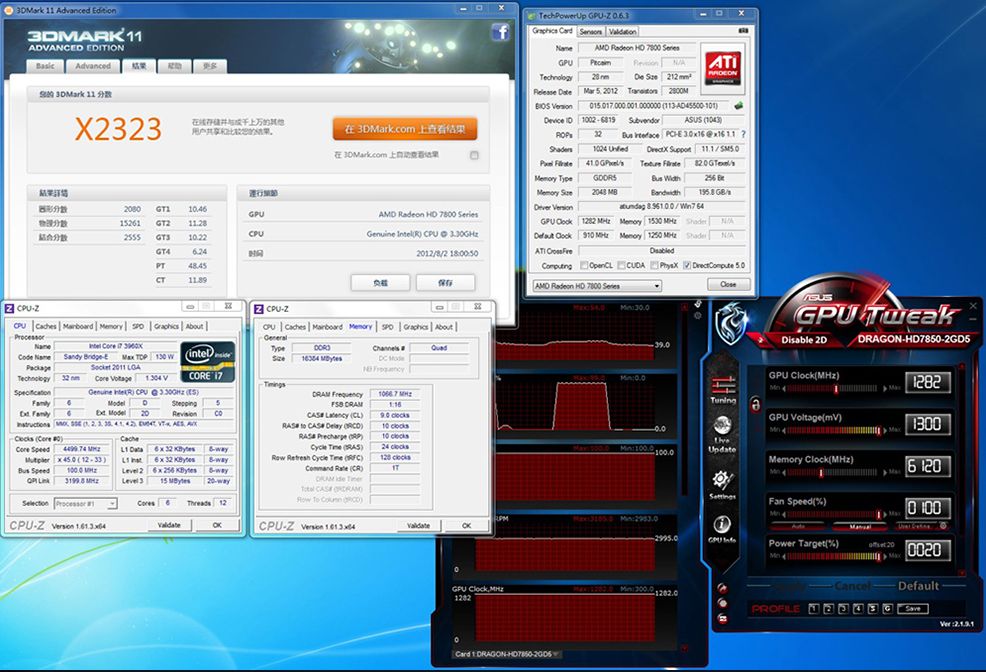This screenshot has height=672, width=986.
Task: Click the GPU-Z window title icon
Action: (x=531, y=15)
